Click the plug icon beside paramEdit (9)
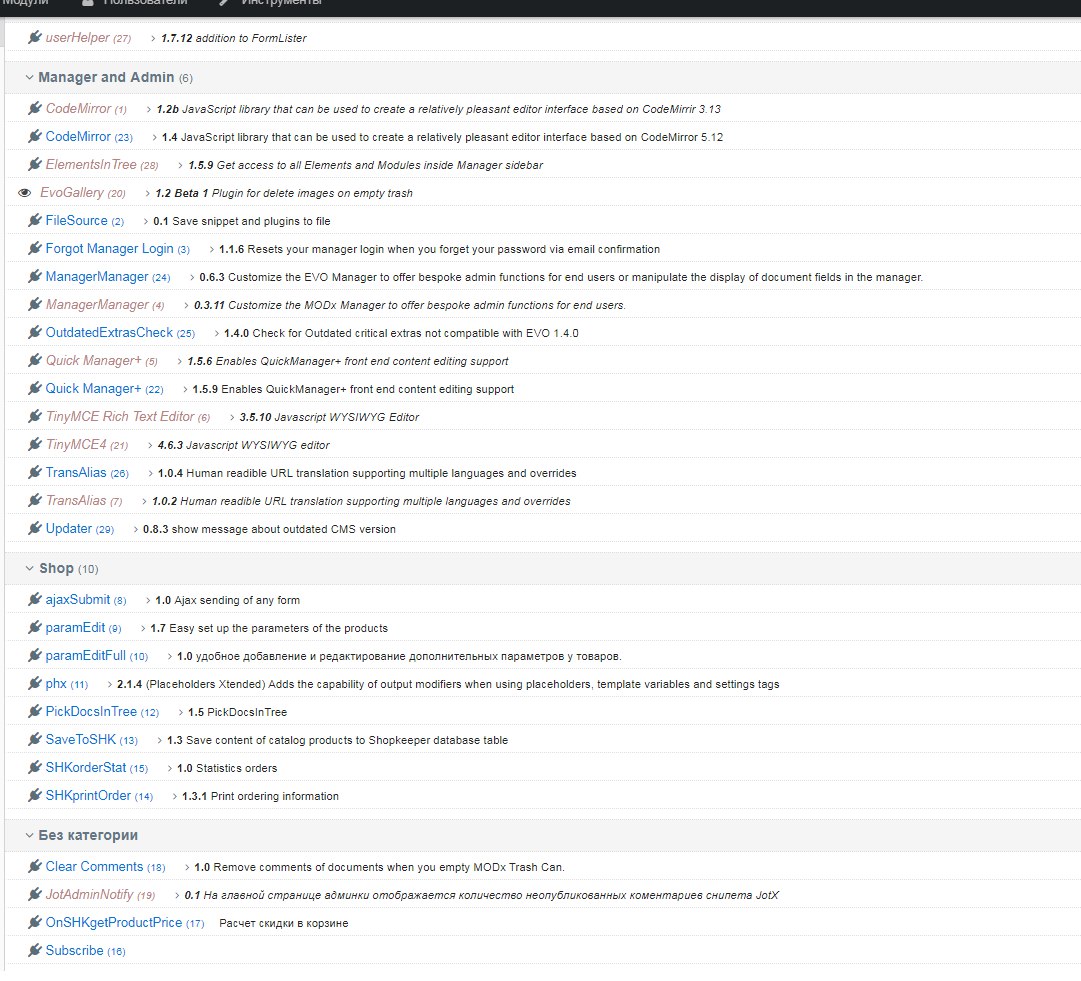The height and width of the screenshot is (981, 1081). coord(34,627)
